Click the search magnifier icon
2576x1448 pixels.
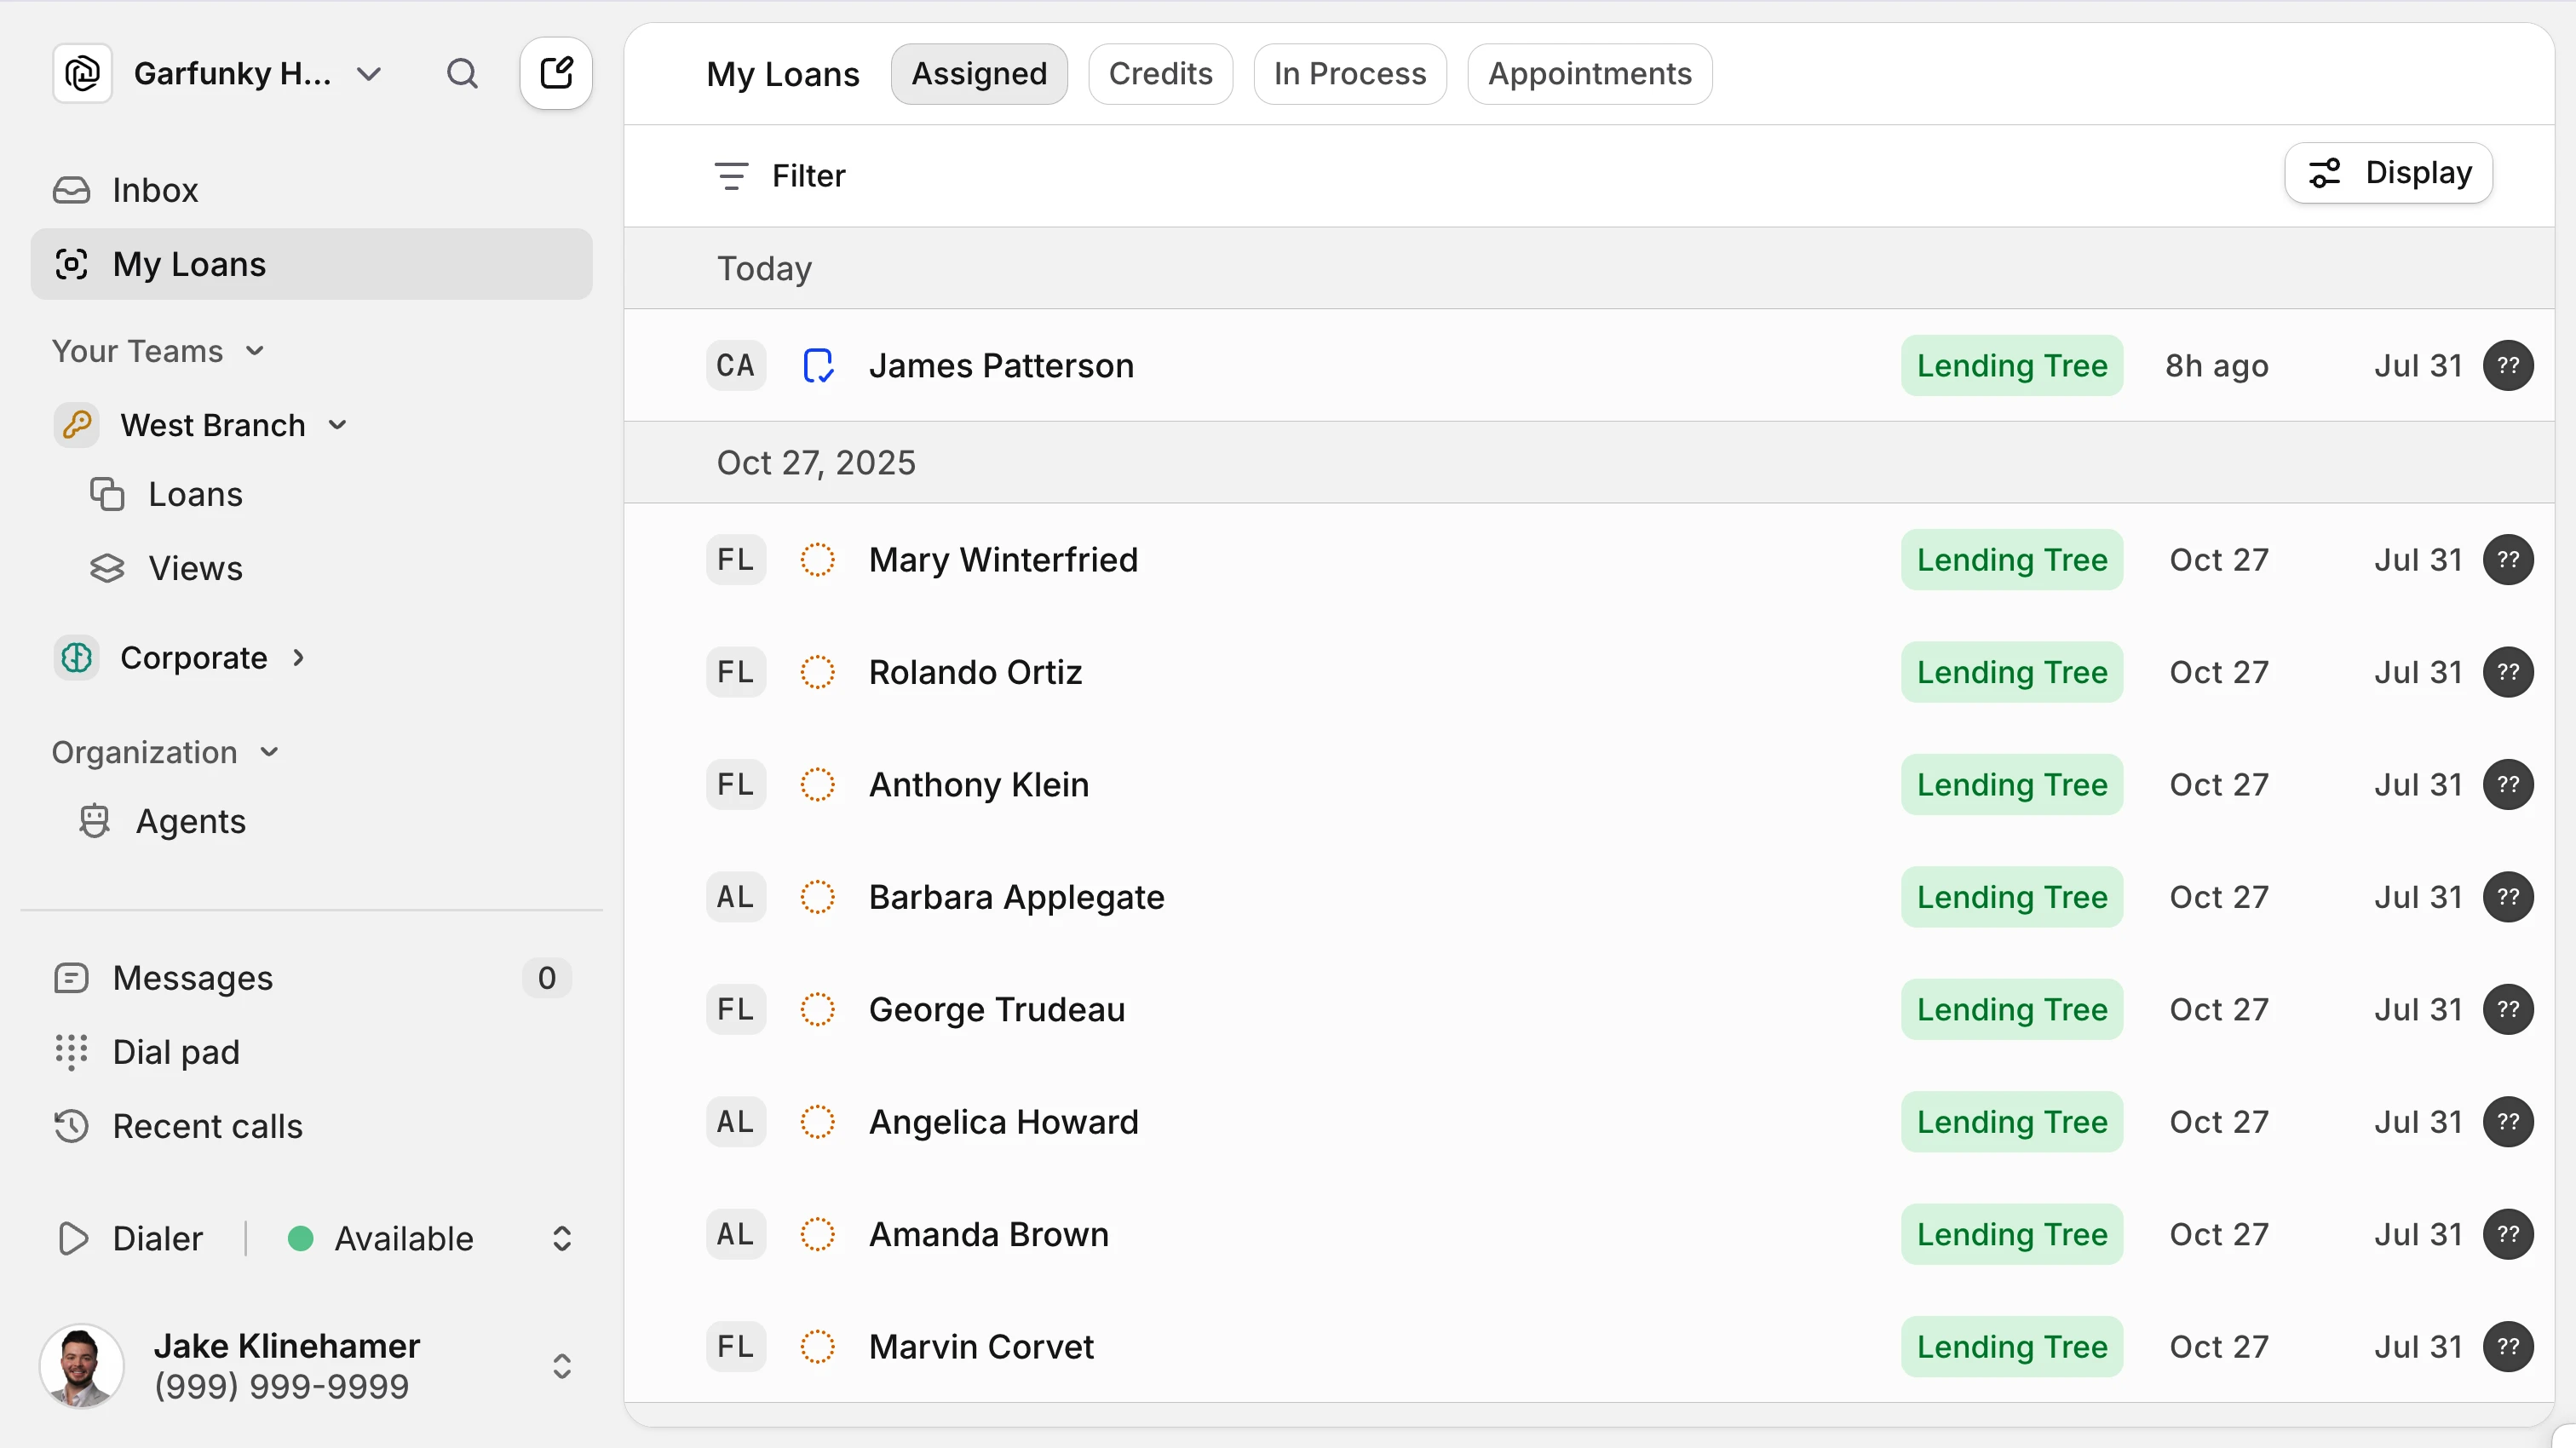pos(461,74)
